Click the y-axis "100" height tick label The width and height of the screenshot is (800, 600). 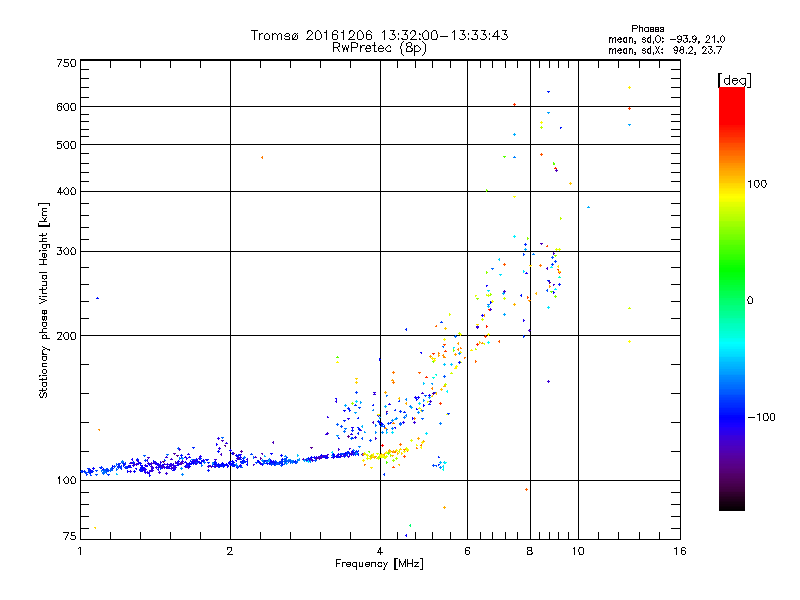point(67,480)
